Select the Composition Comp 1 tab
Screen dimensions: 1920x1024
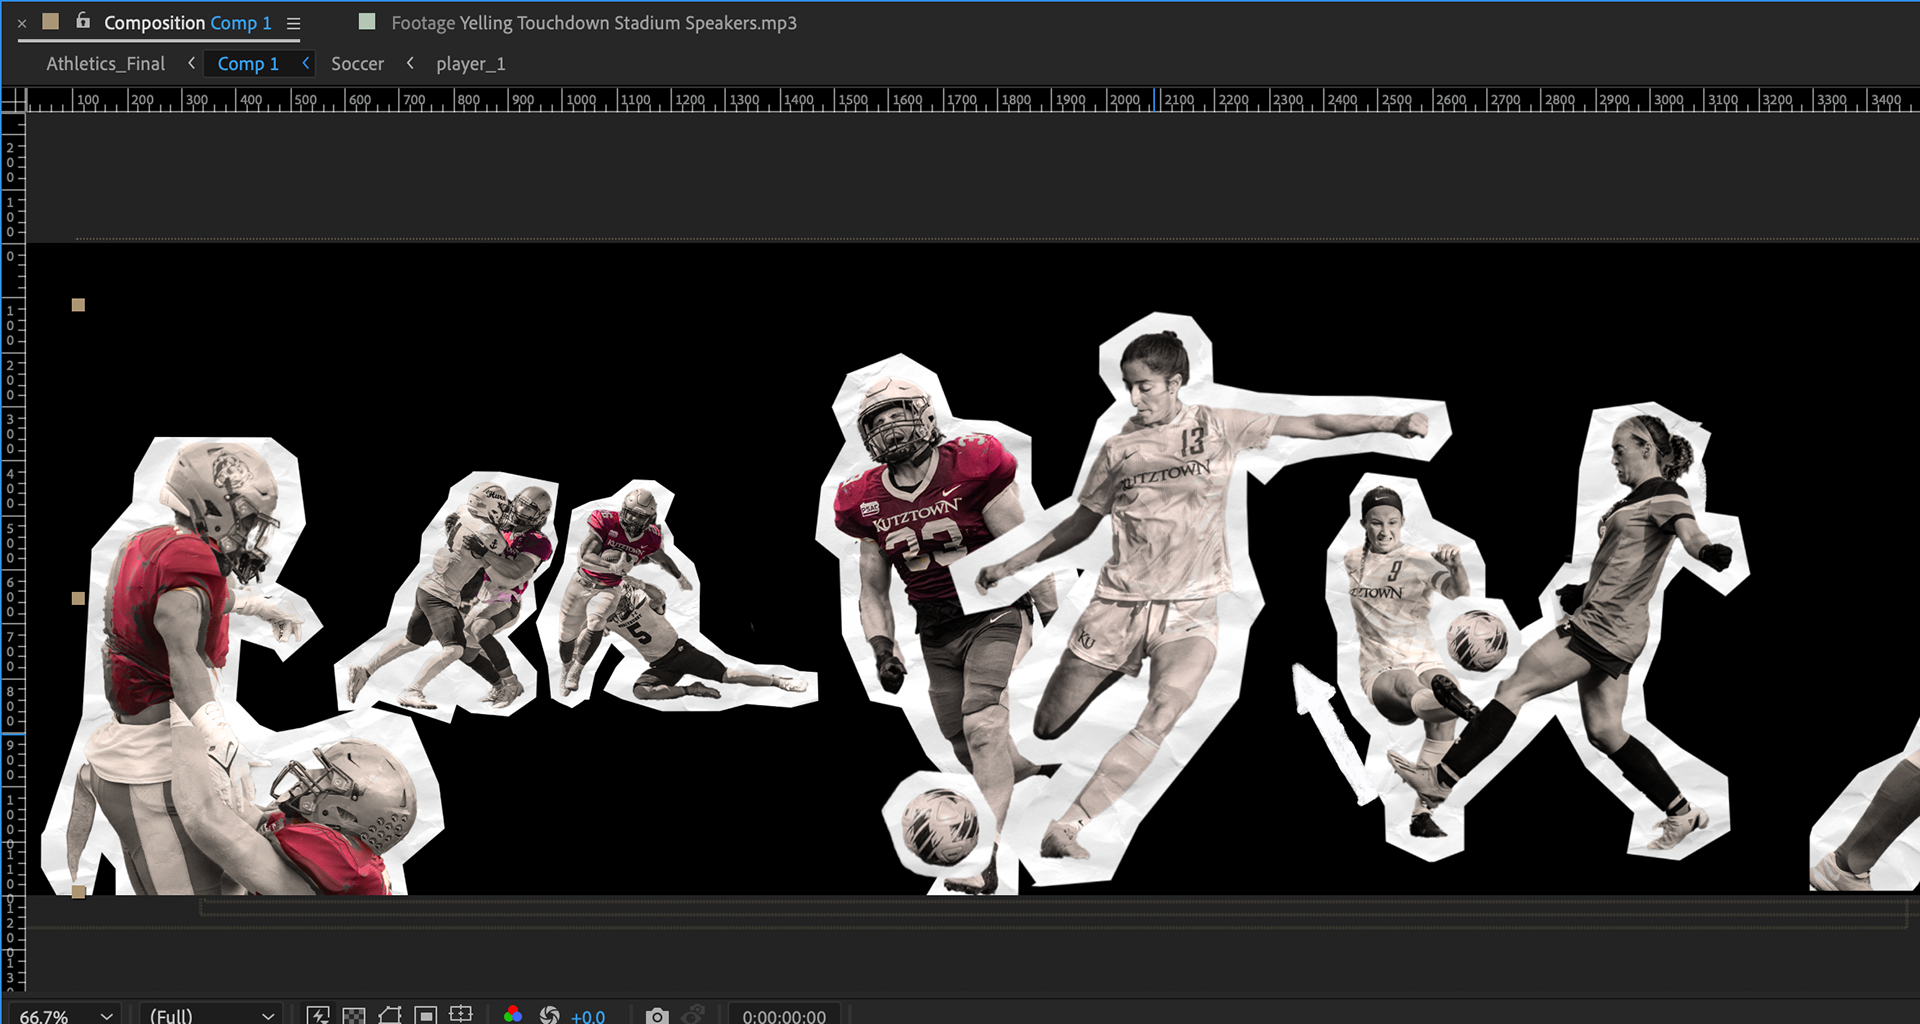pyautogui.click(x=188, y=22)
